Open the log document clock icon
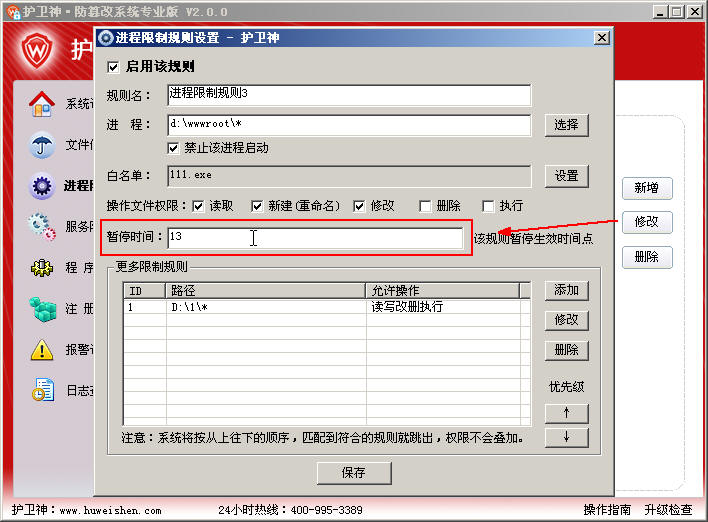The image size is (708, 522). pyautogui.click(x=43, y=389)
